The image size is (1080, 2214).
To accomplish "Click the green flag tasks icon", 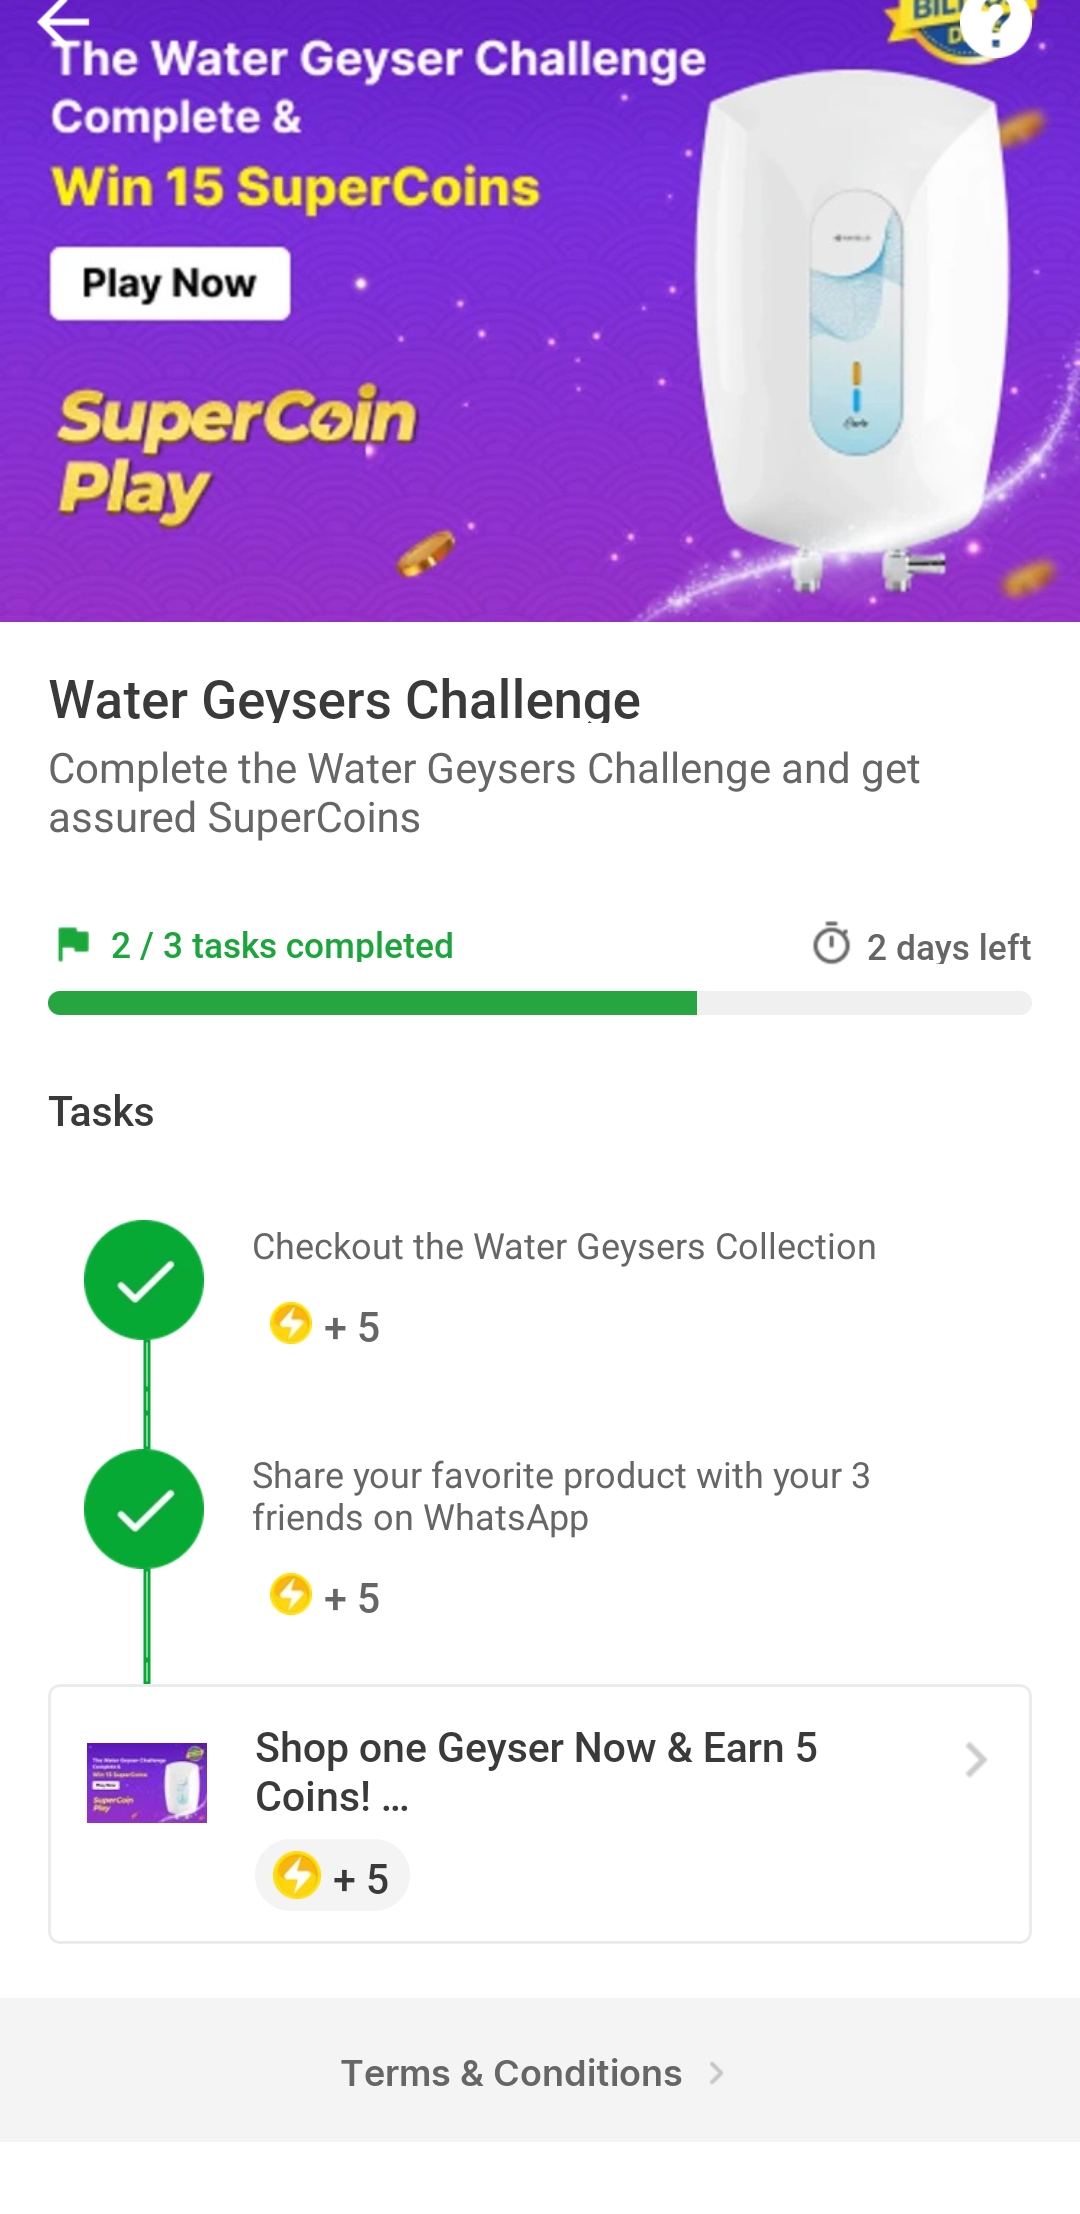I will pyautogui.click(x=73, y=944).
